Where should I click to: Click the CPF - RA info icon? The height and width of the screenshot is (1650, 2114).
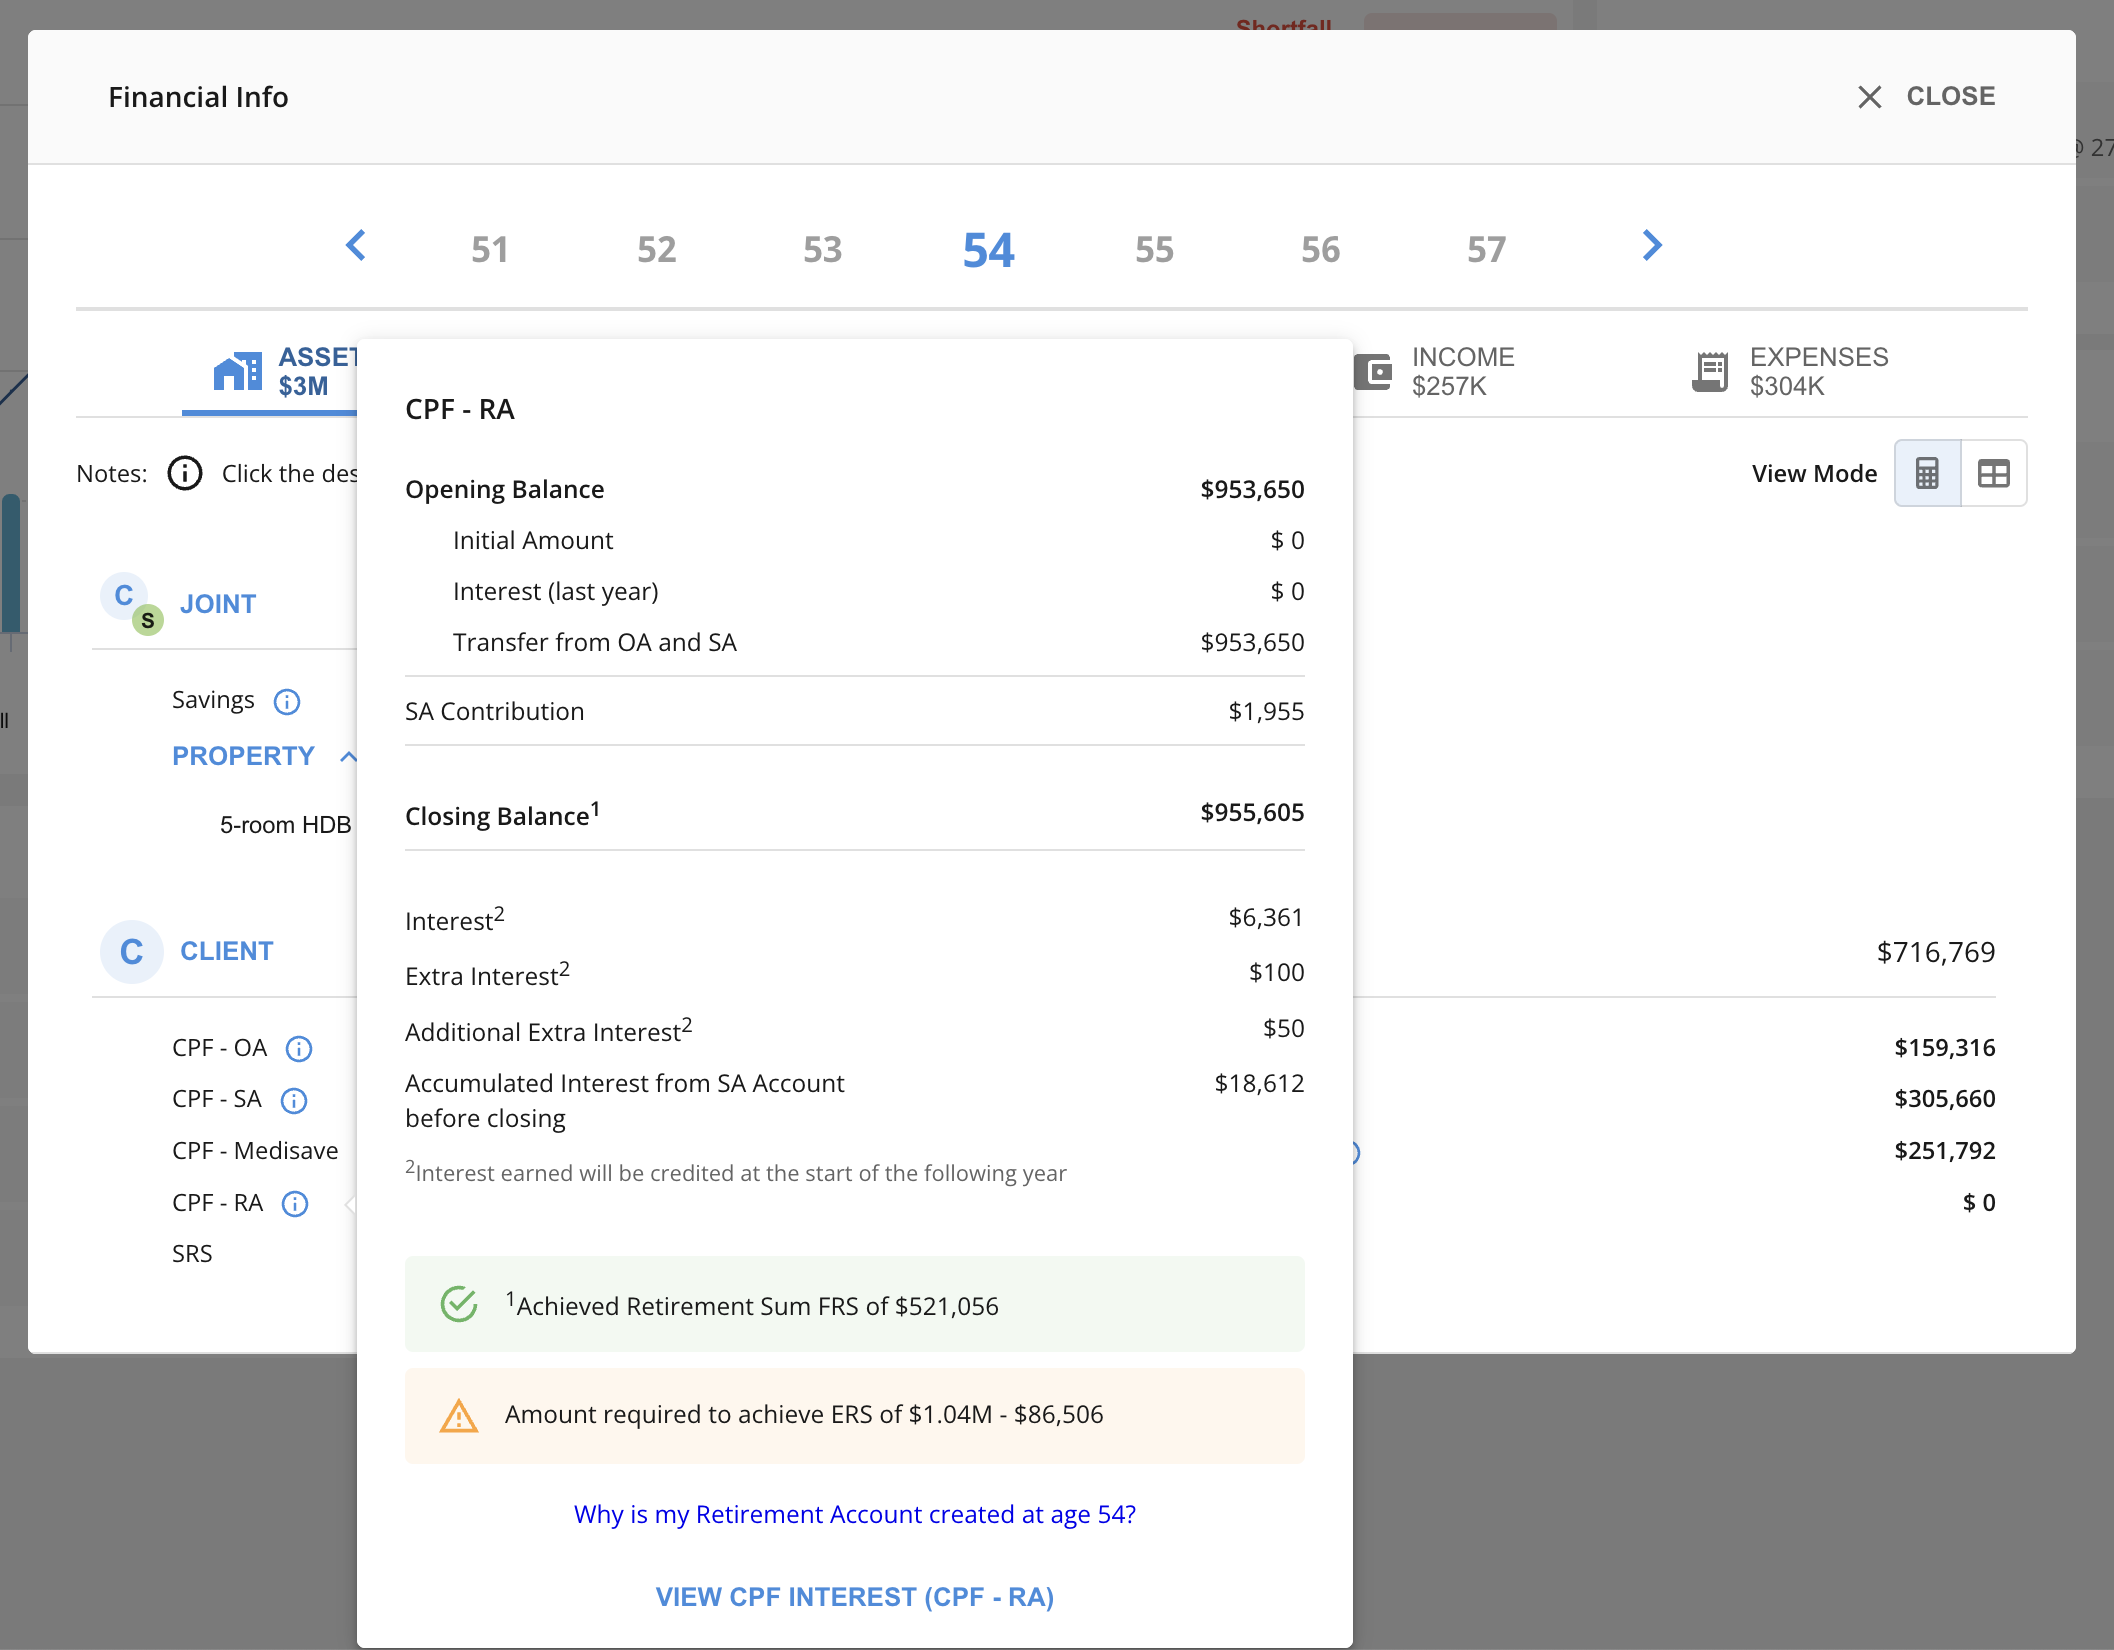coord(295,1204)
